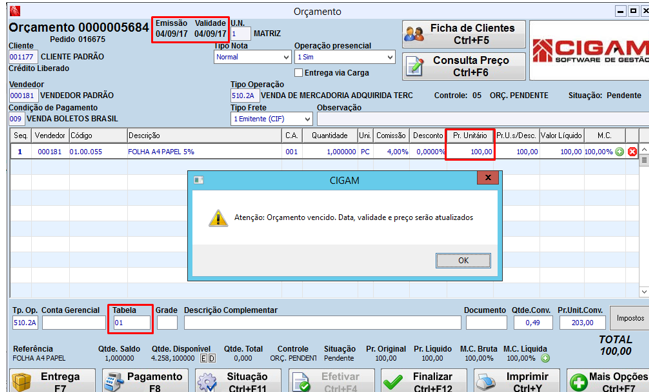Screen dimensions: 649x392
Task: Select item description FOLHA A4 PAPEL 5%
Action: tap(161, 152)
